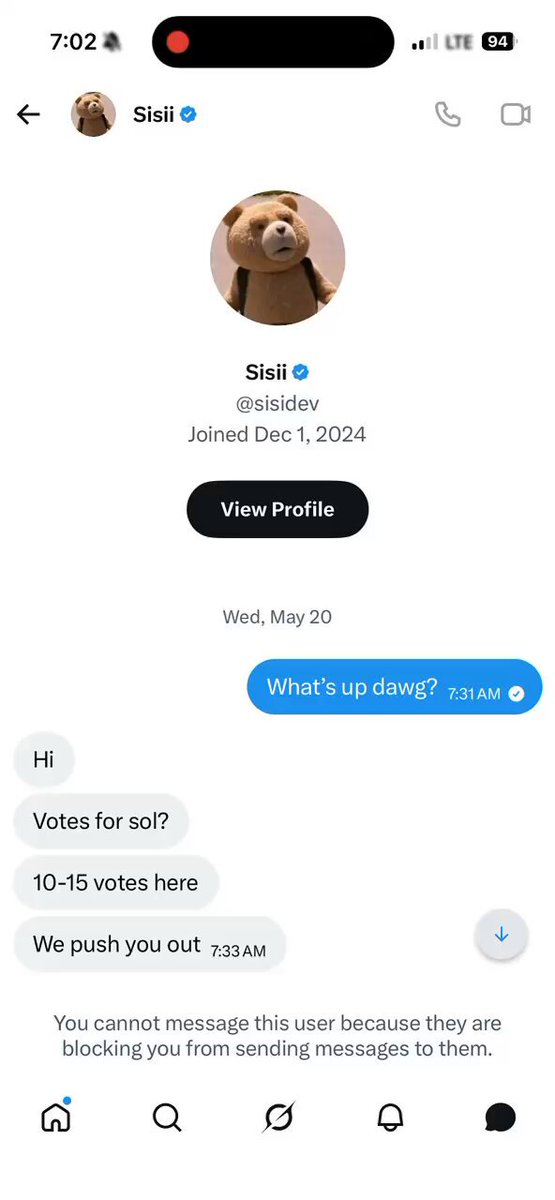555x1200 pixels.
Task: Open the Home tab icon
Action: (x=56, y=1115)
